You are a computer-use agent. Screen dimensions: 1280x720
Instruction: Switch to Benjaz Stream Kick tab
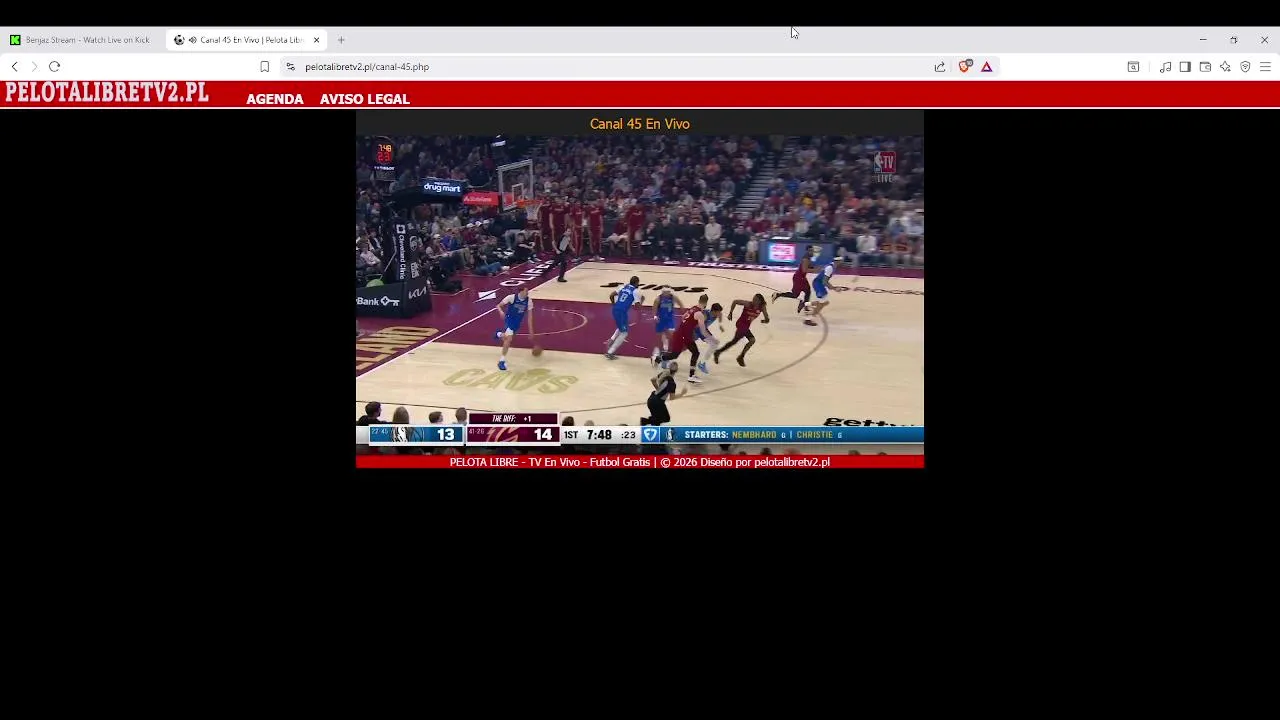pos(82,40)
